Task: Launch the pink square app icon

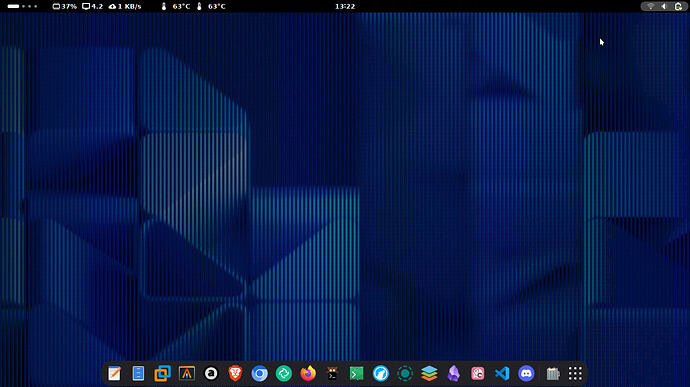Action: 477,373
